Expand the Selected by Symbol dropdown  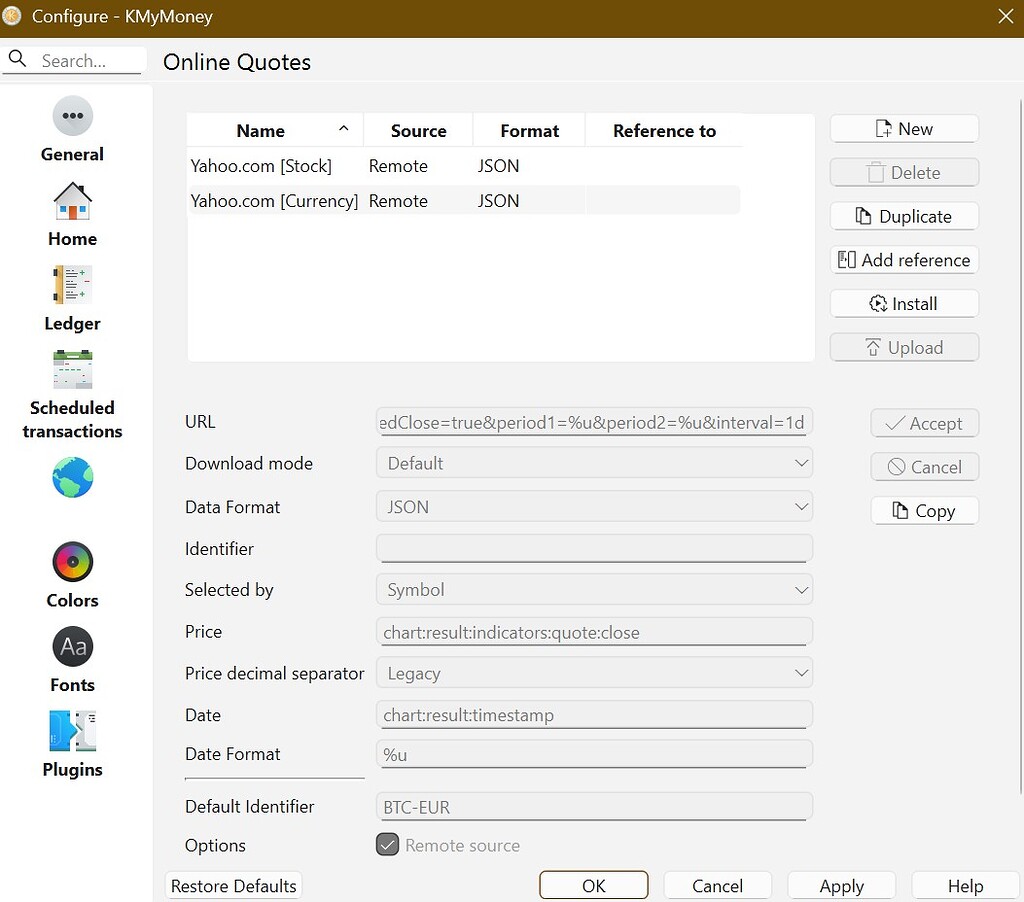[594, 590]
